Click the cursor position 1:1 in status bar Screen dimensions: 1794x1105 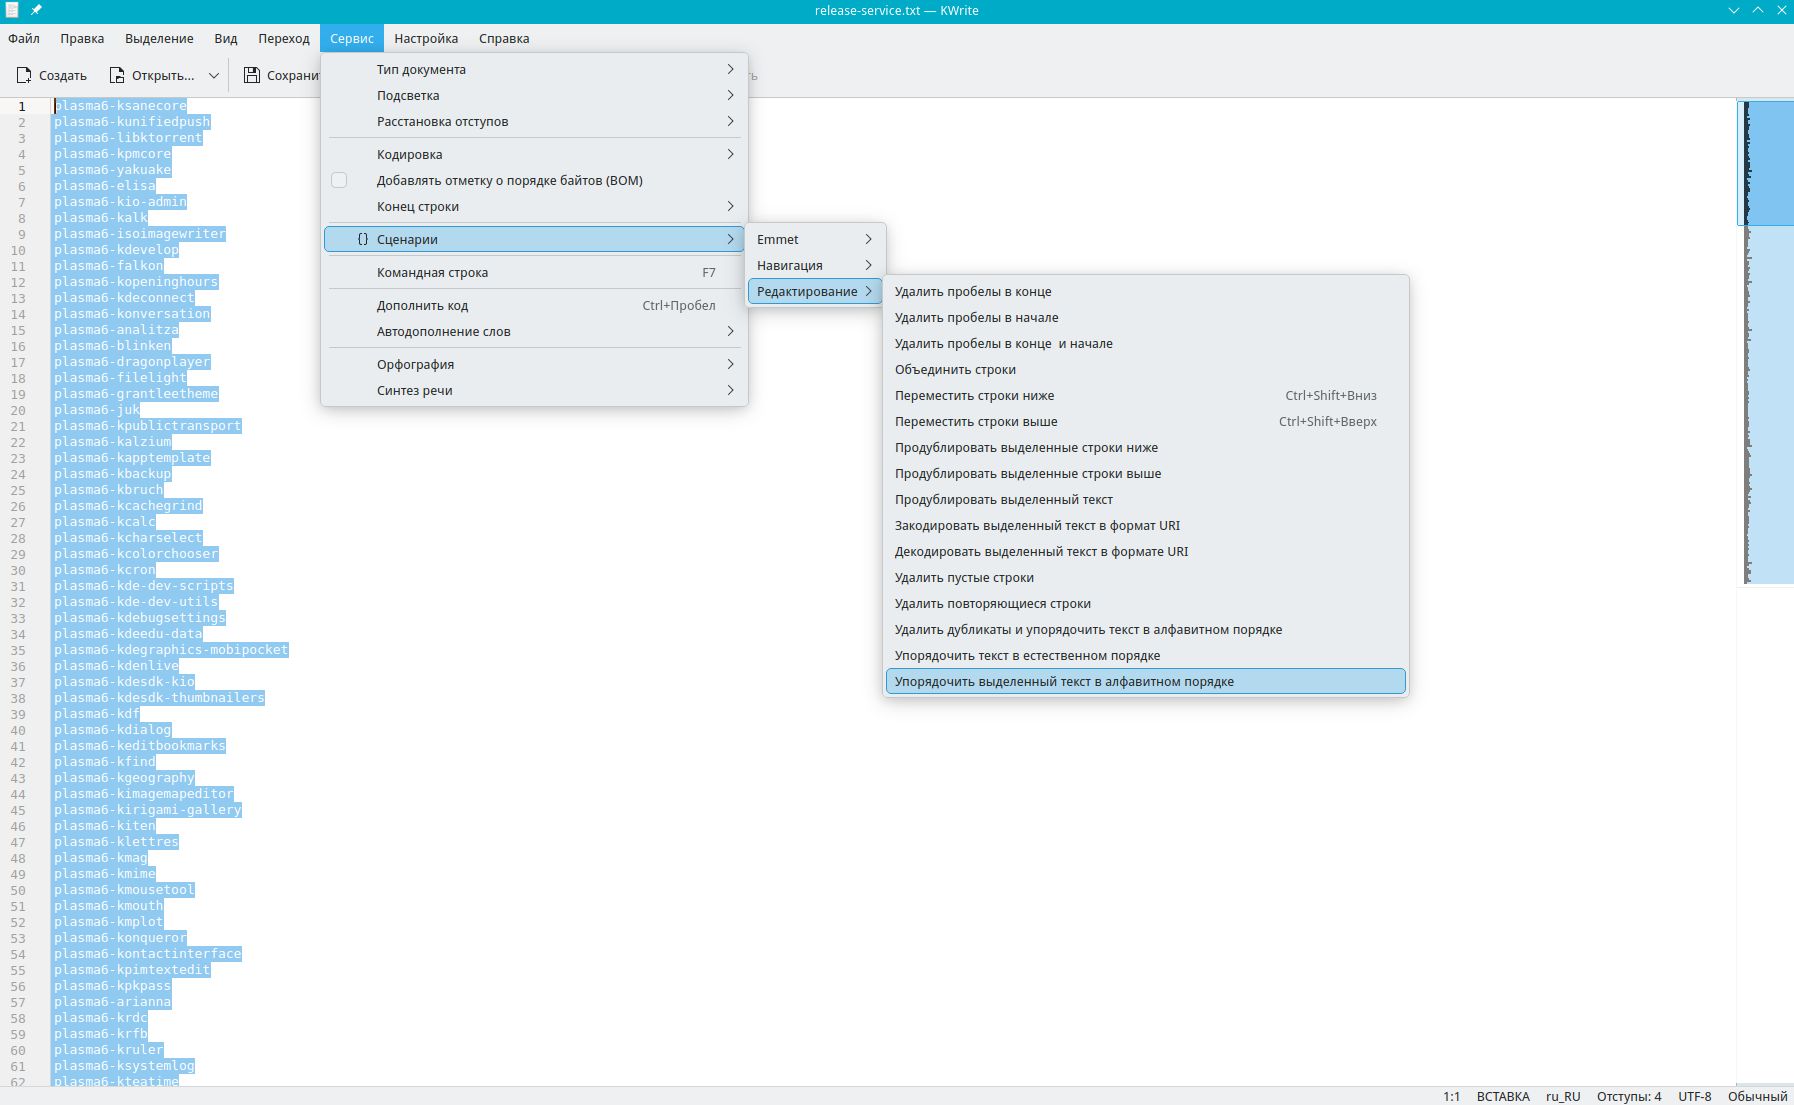(1452, 1097)
